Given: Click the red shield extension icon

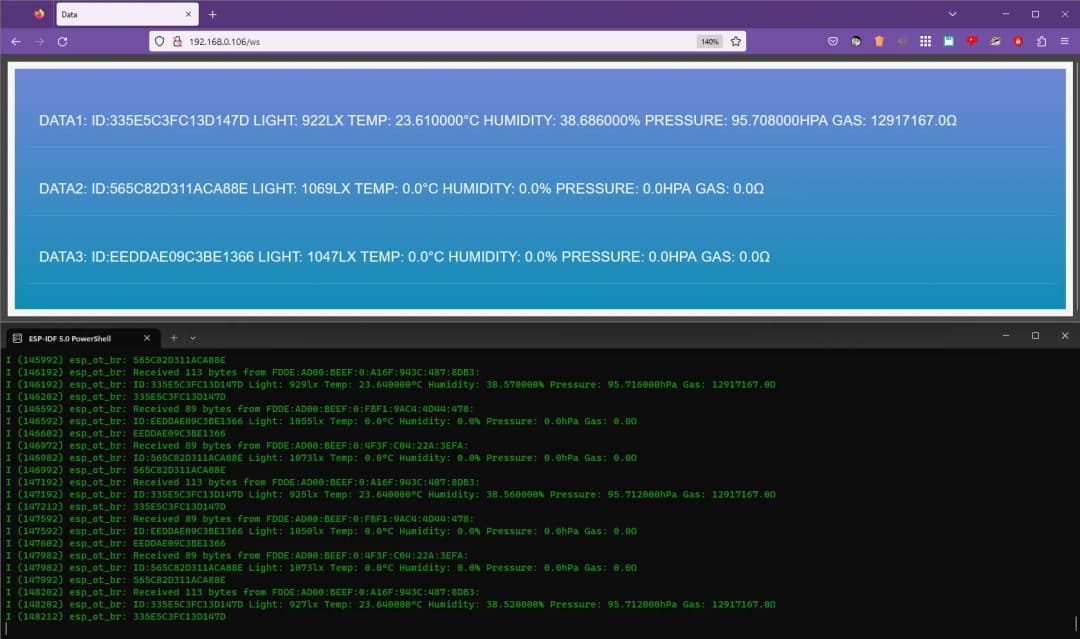Looking at the screenshot, I should click(x=1018, y=41).
